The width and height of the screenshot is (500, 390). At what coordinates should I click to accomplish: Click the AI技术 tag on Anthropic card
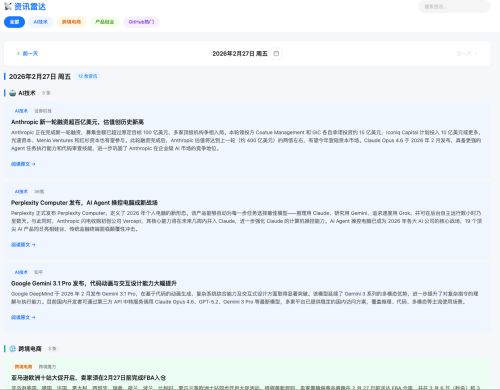tap(21, 111)
